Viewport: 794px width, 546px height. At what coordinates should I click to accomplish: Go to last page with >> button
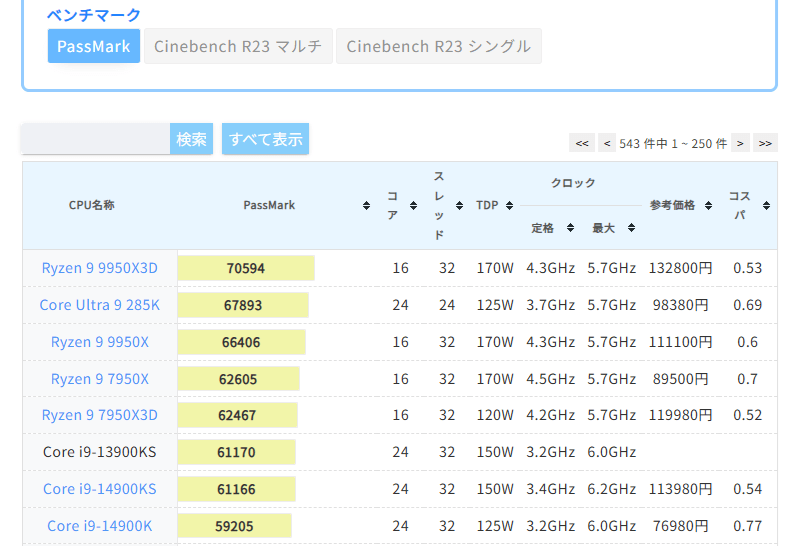765,143
